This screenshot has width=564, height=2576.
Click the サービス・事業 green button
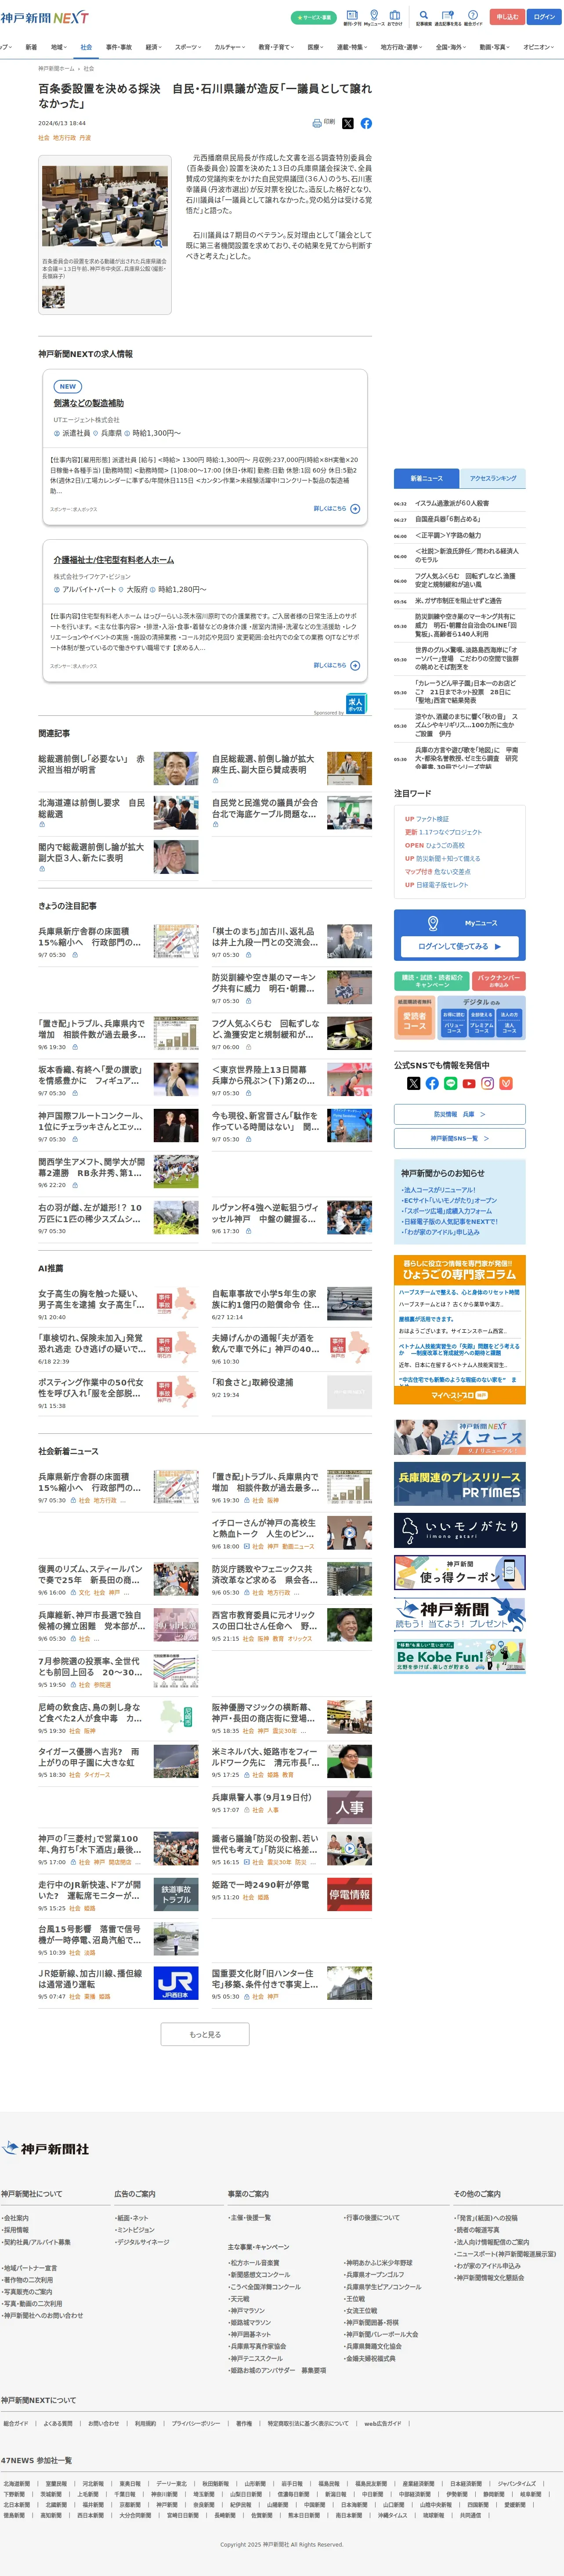(313, 17)
